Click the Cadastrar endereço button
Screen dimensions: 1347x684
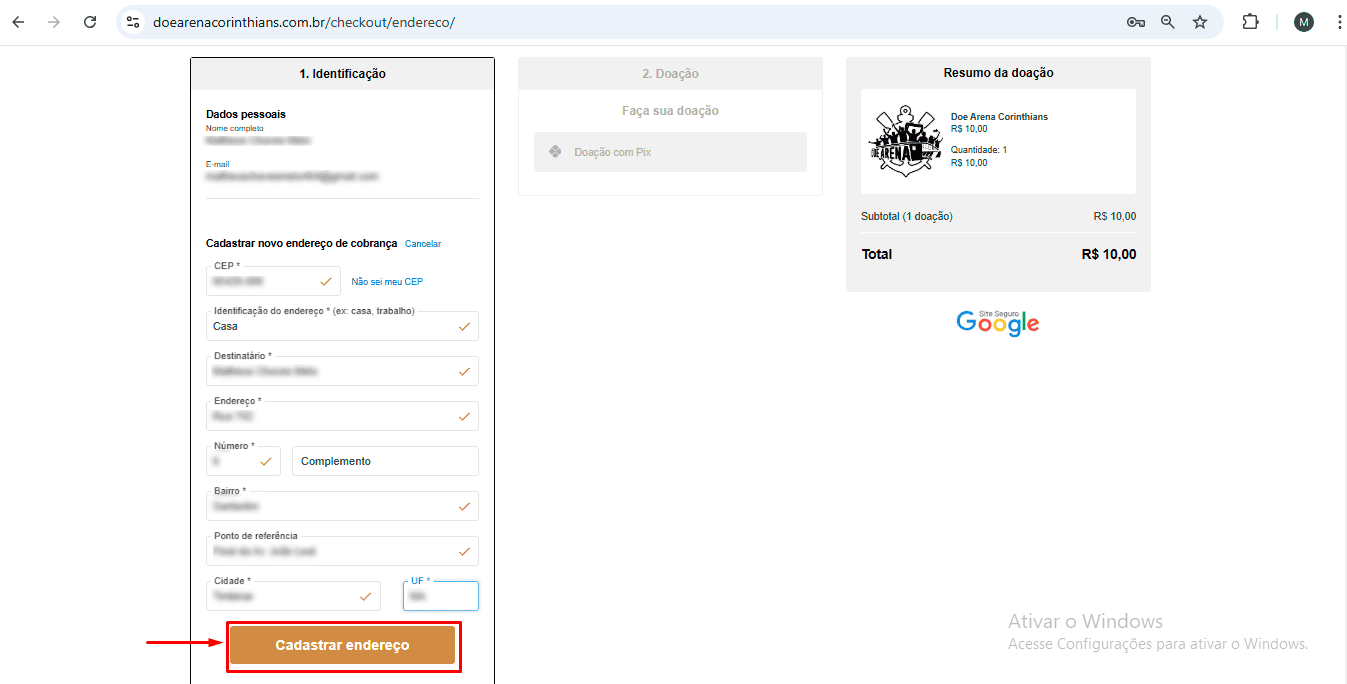pyautogui.click(x=343, y=645)
